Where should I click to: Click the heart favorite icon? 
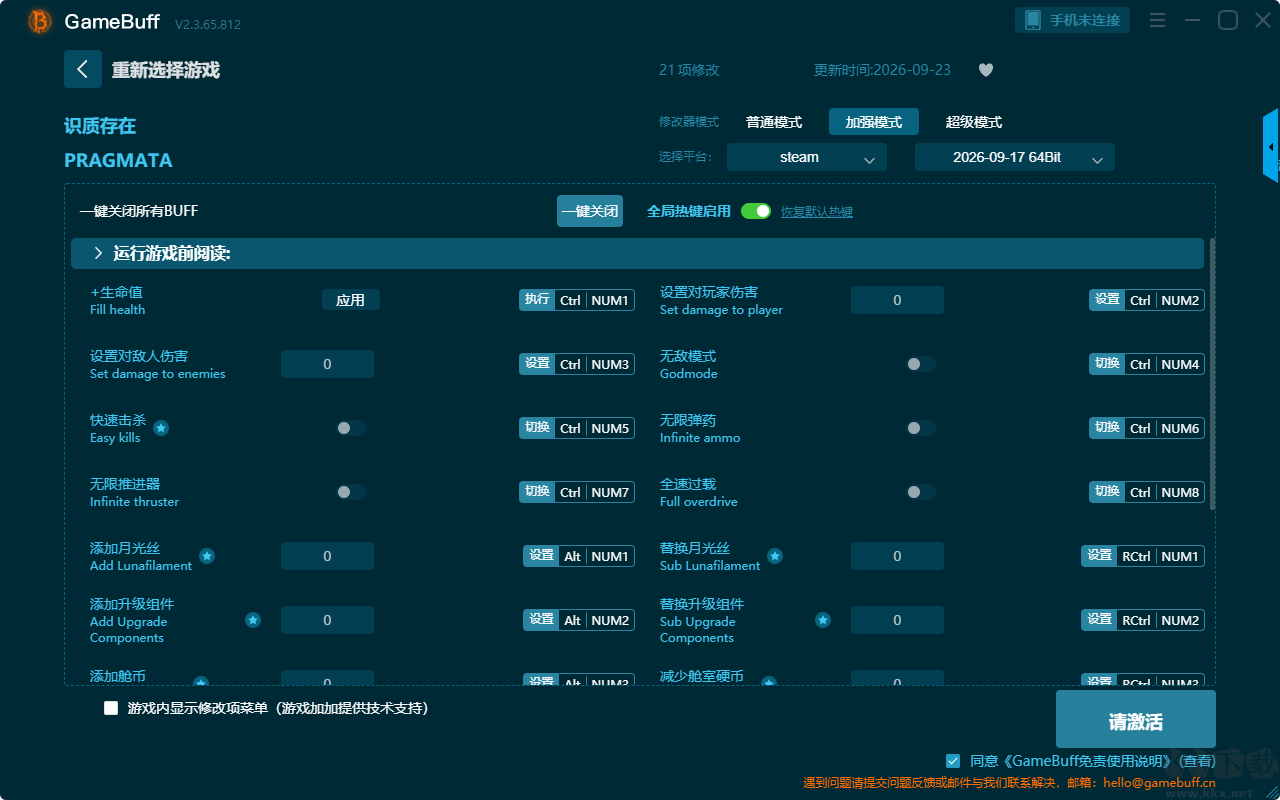(986, 70)
